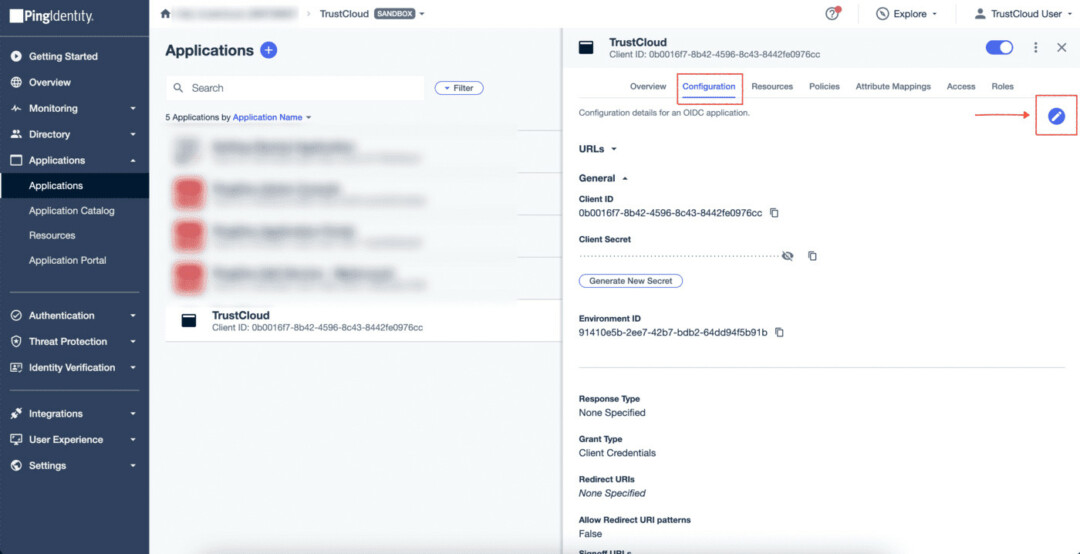Screen dimensions: 1080x554
Task: Click the TrustCloud User profile icon
Action: pos(979,14)
